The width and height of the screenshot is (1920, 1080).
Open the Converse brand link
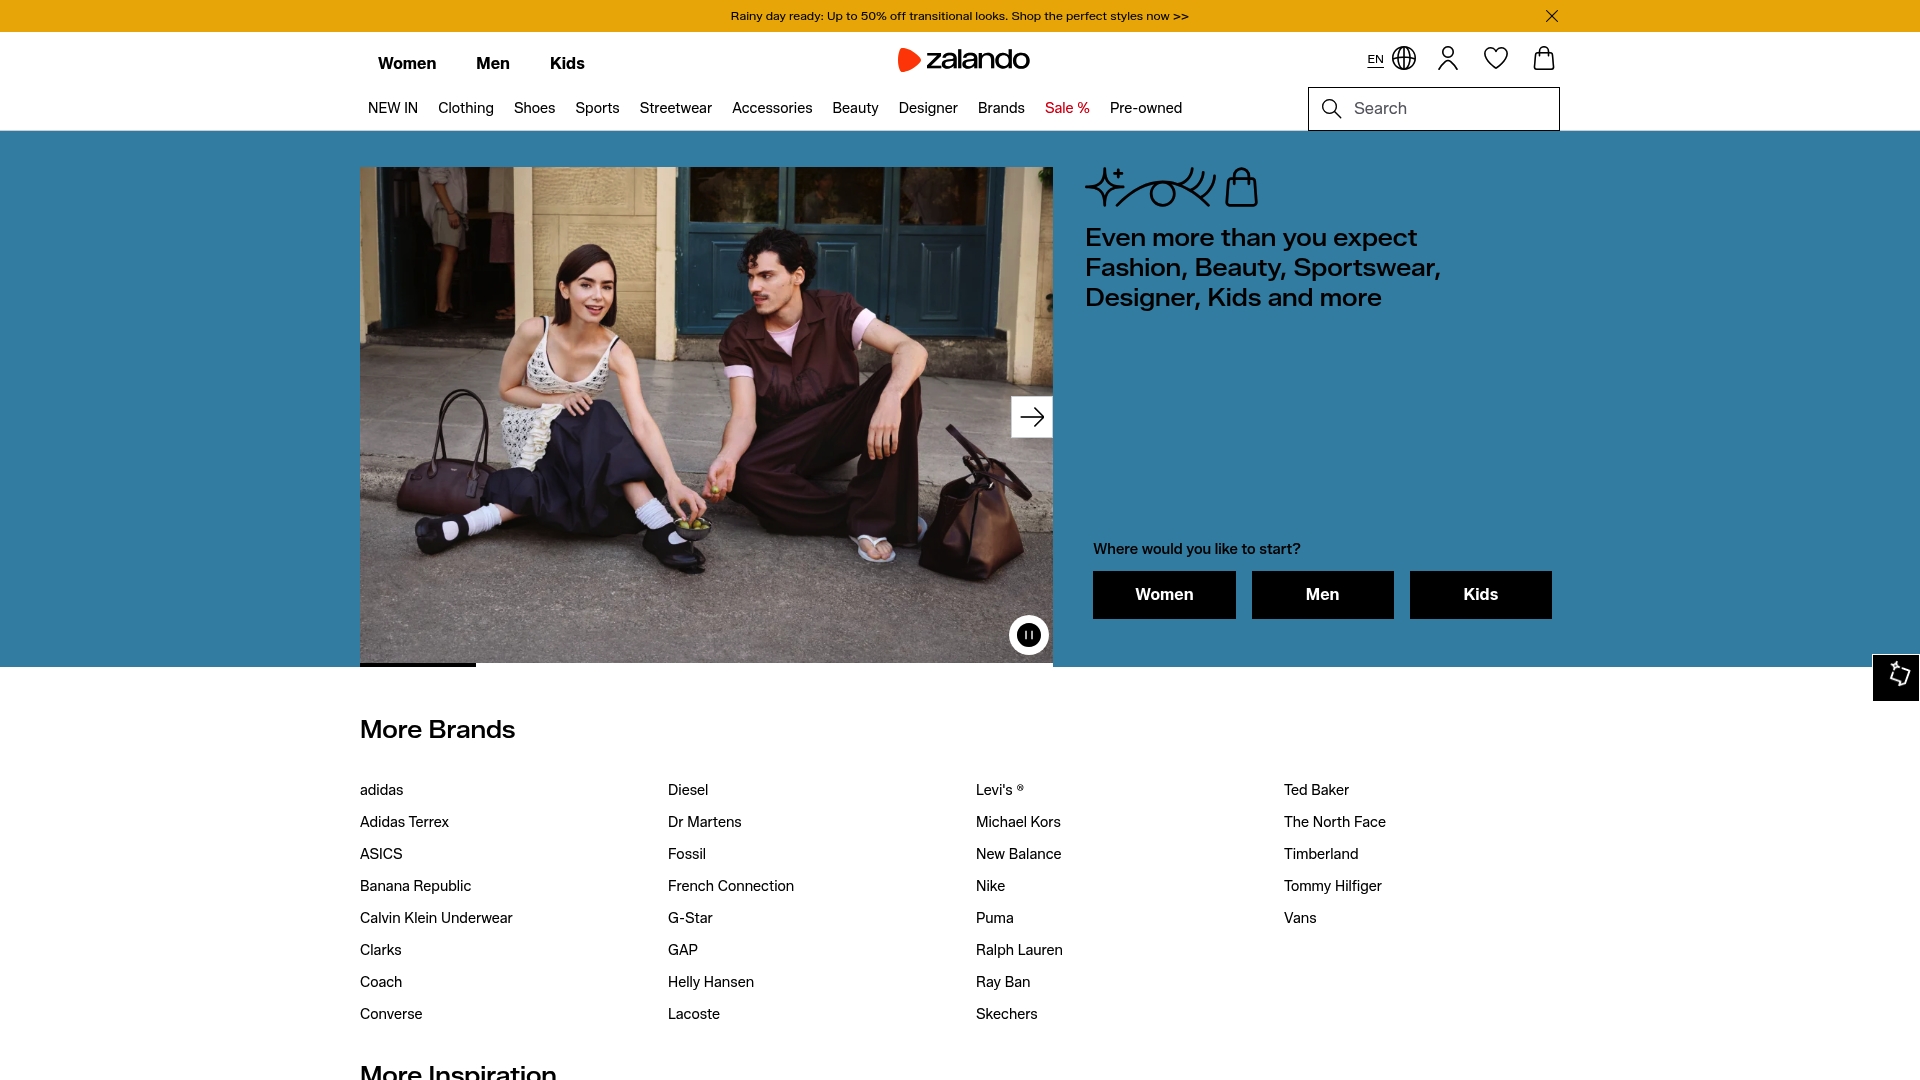coord(391,1014)
